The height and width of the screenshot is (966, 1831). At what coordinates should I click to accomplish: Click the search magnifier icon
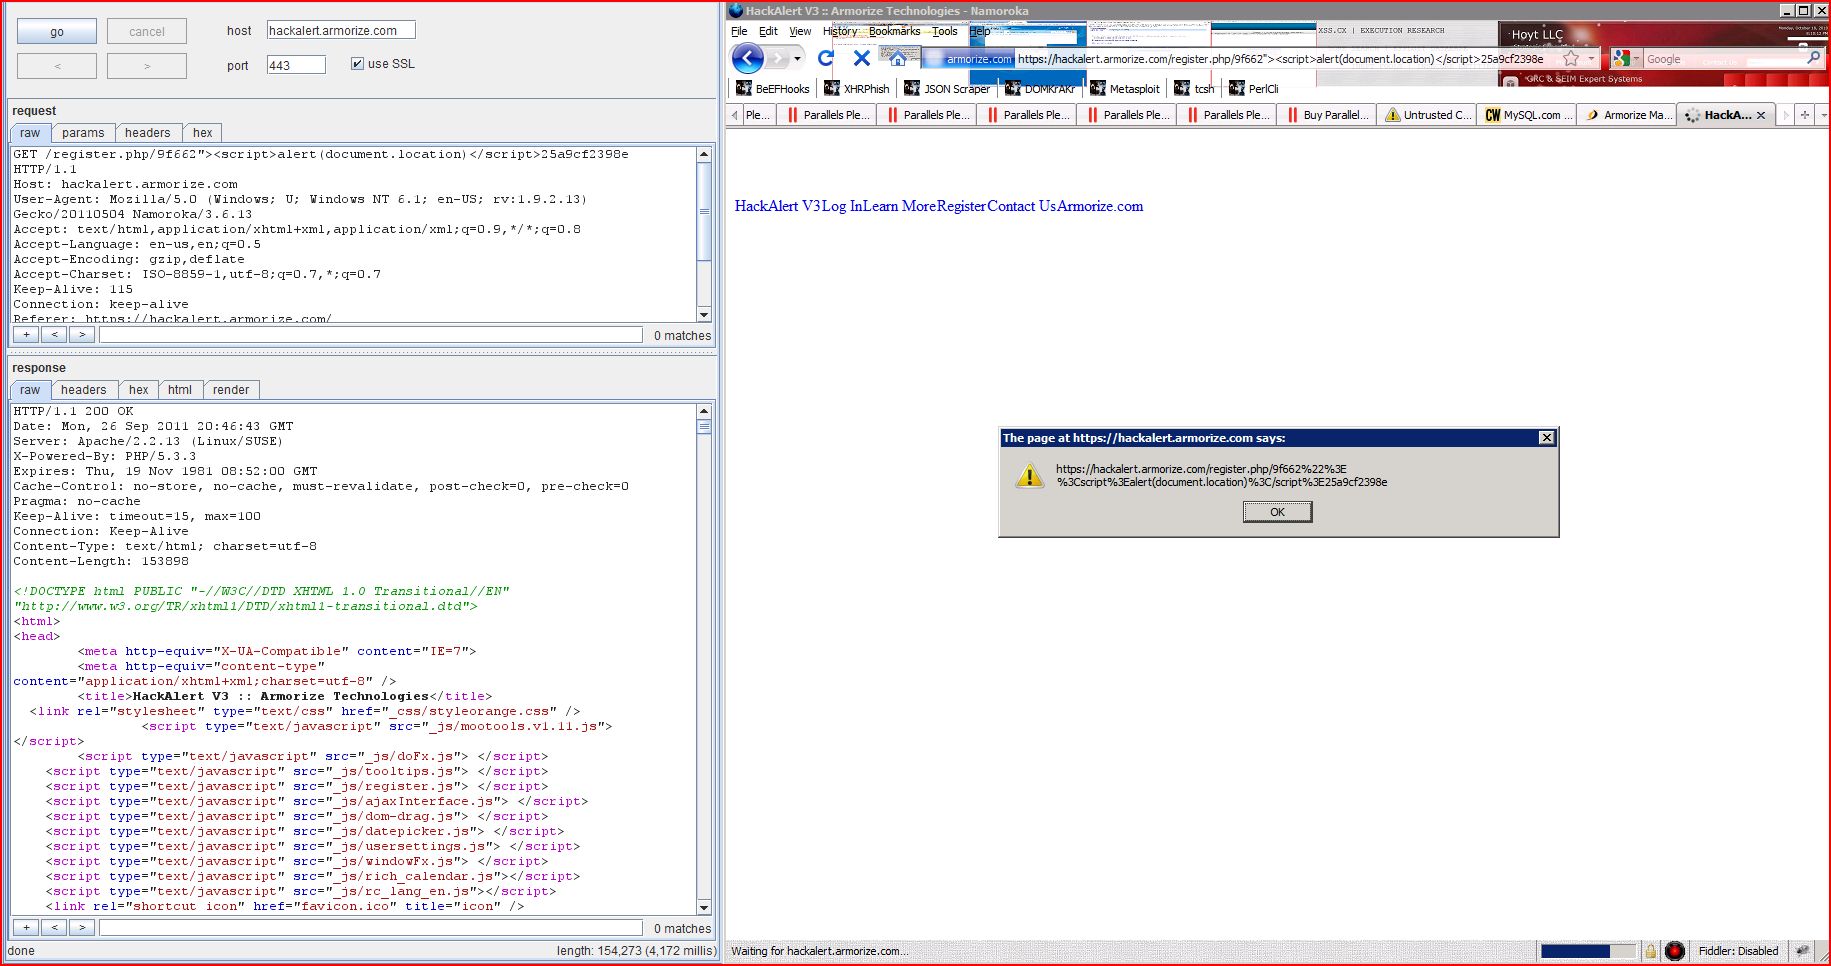point(1813,58)
